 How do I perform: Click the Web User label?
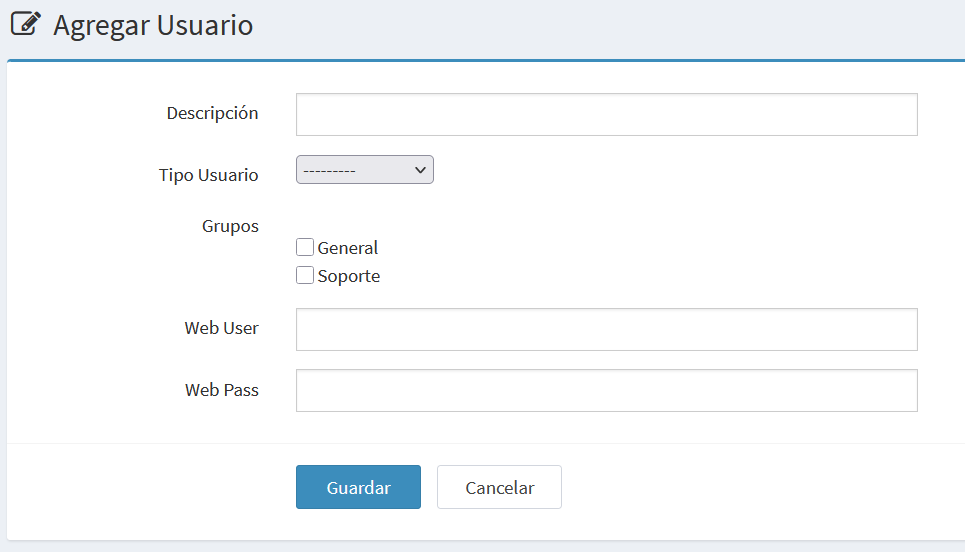click(222, 328)
